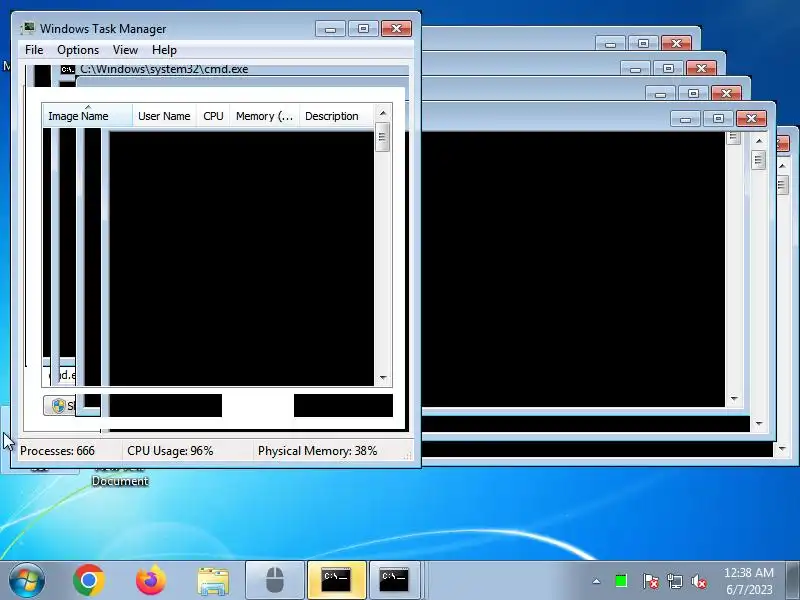Close the Windows Task Manager window
800x600 pixels.
coord(396,29)
